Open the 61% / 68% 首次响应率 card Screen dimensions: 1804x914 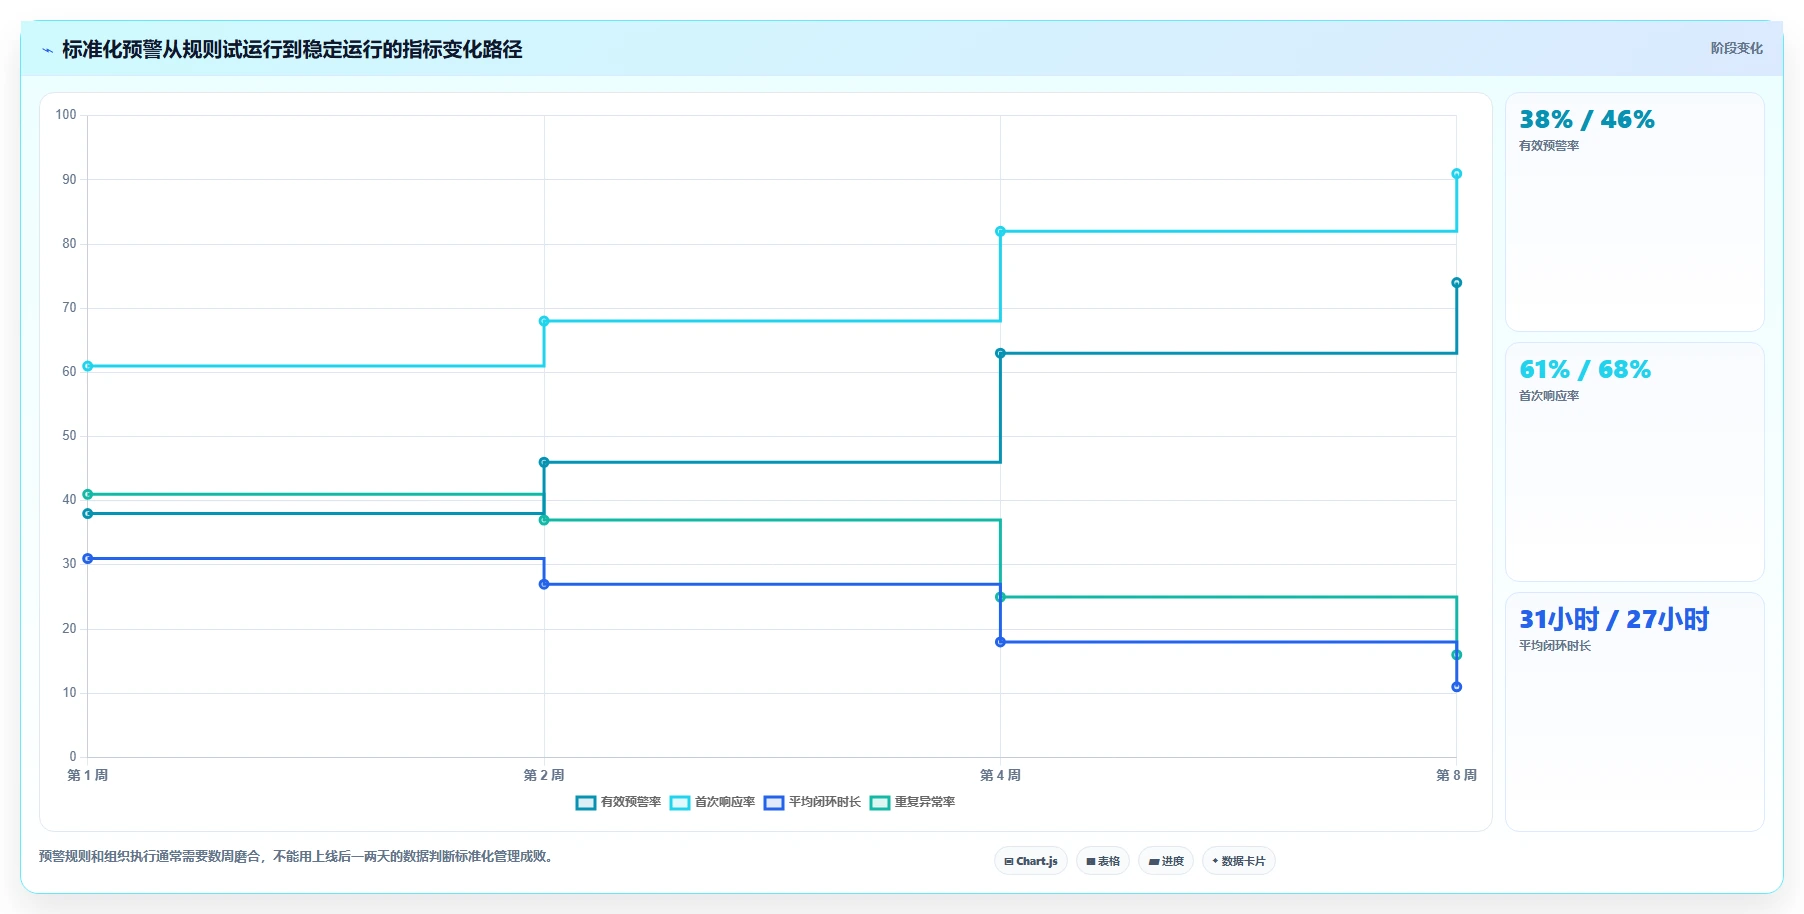click(x=1635, y=462)
